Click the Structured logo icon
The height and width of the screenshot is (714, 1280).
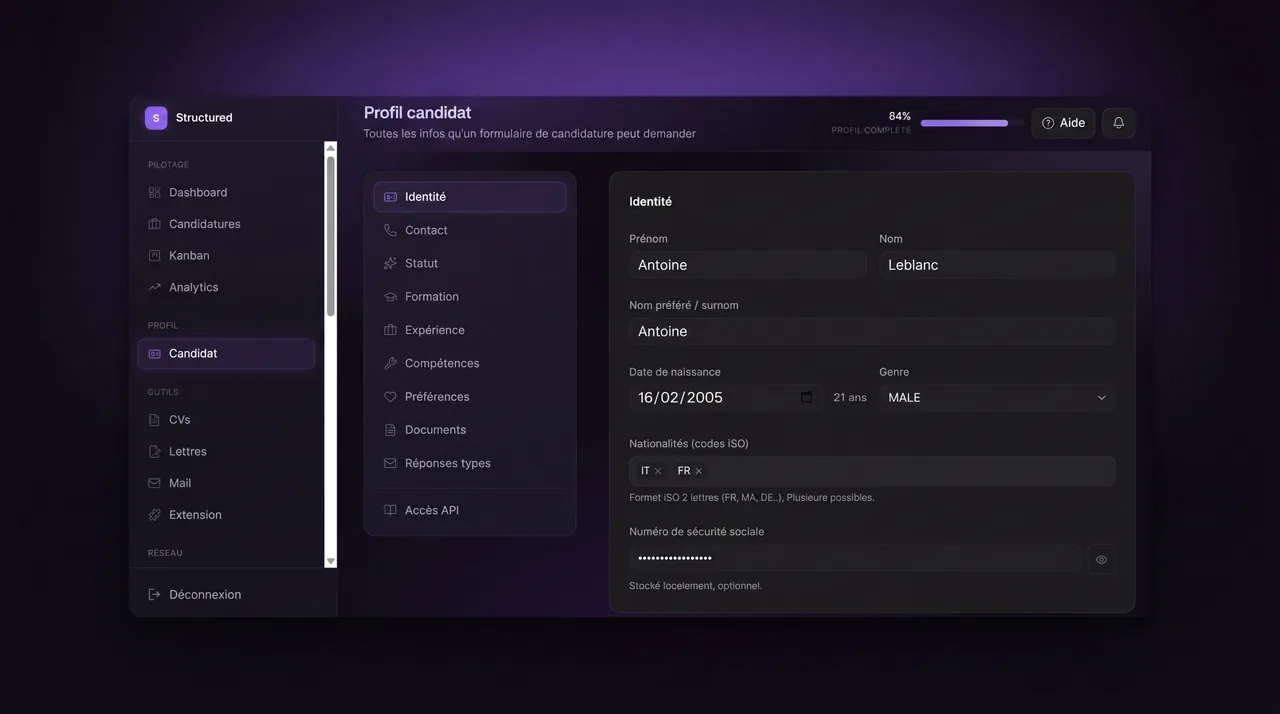click(156, 118)
